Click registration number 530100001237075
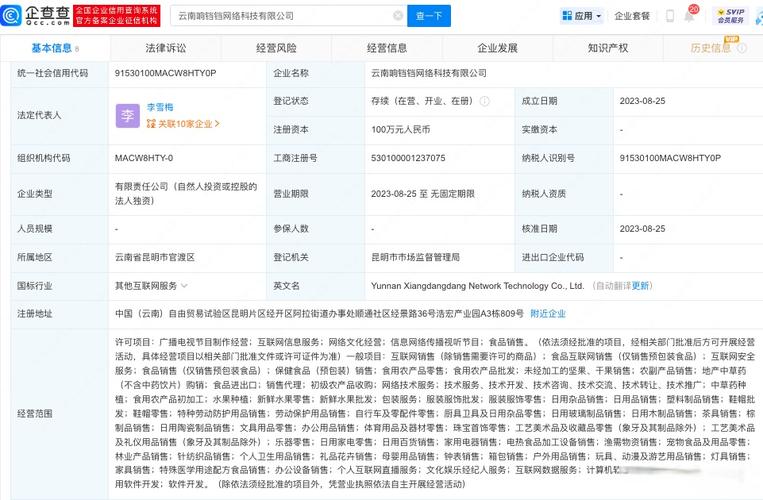763x500 pixels. pos(408,158)
